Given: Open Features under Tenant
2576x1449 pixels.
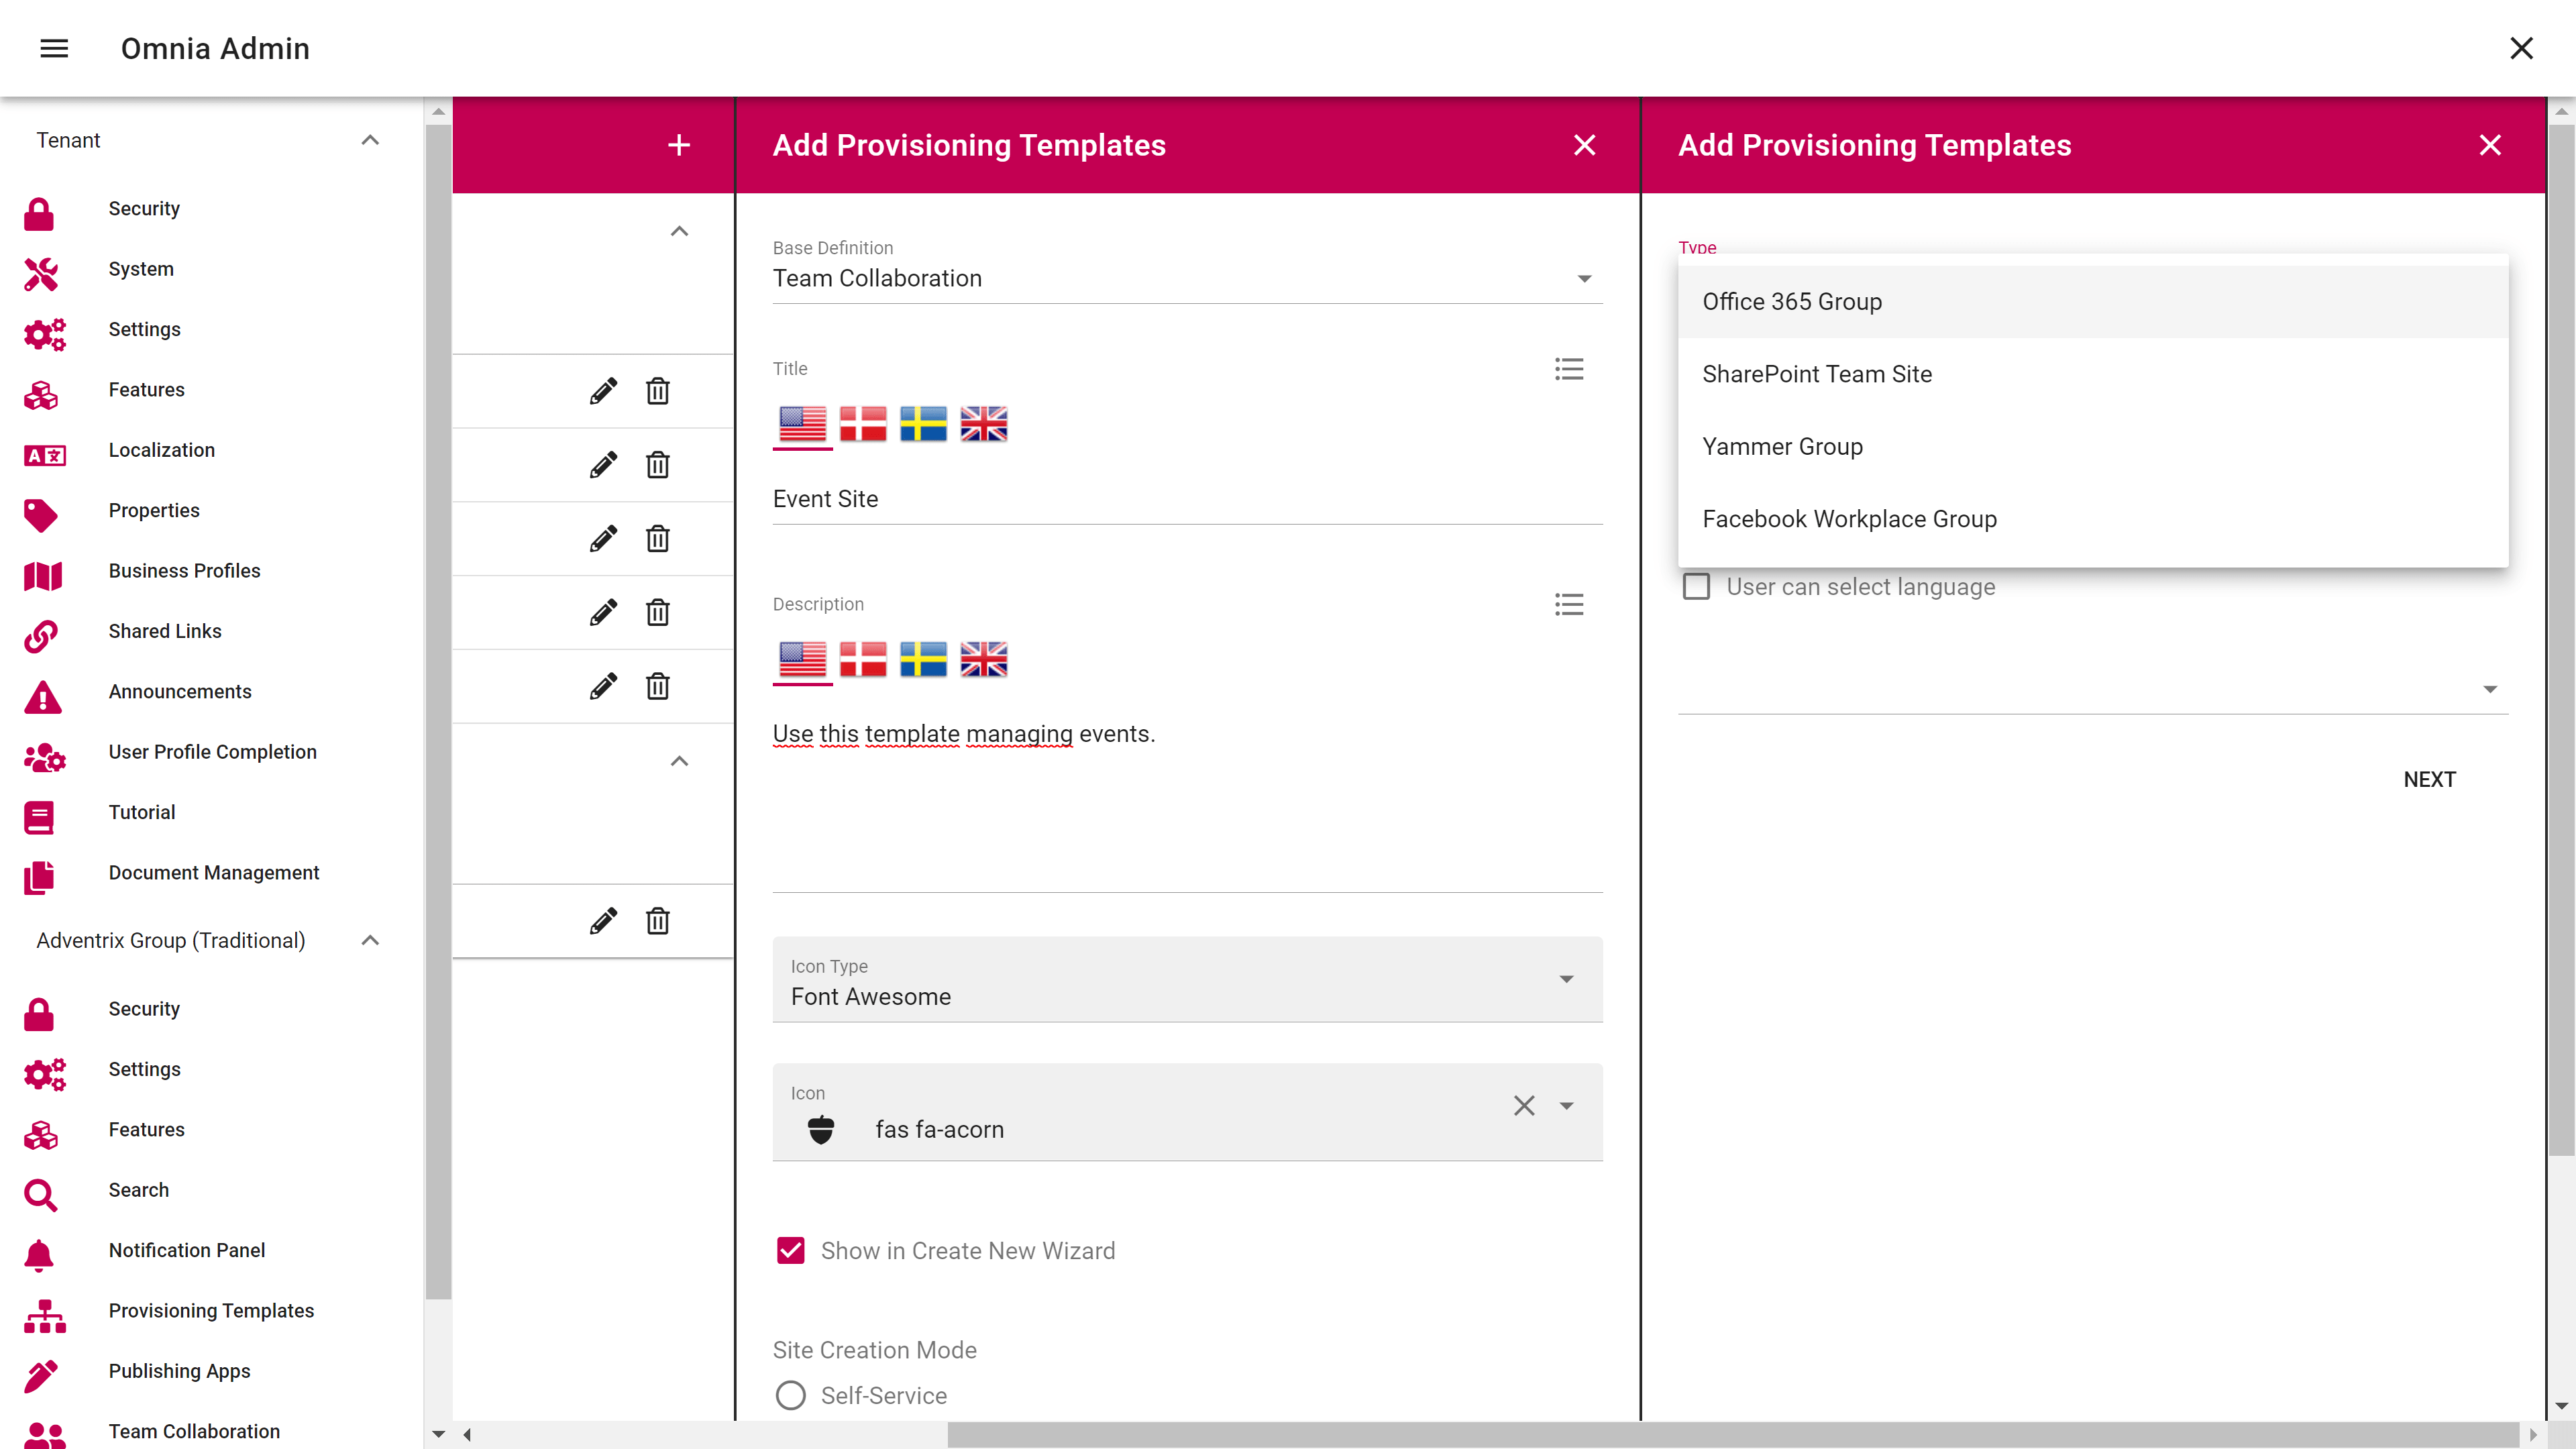Looking at the screenshot, I should click(x=146, y=389).
